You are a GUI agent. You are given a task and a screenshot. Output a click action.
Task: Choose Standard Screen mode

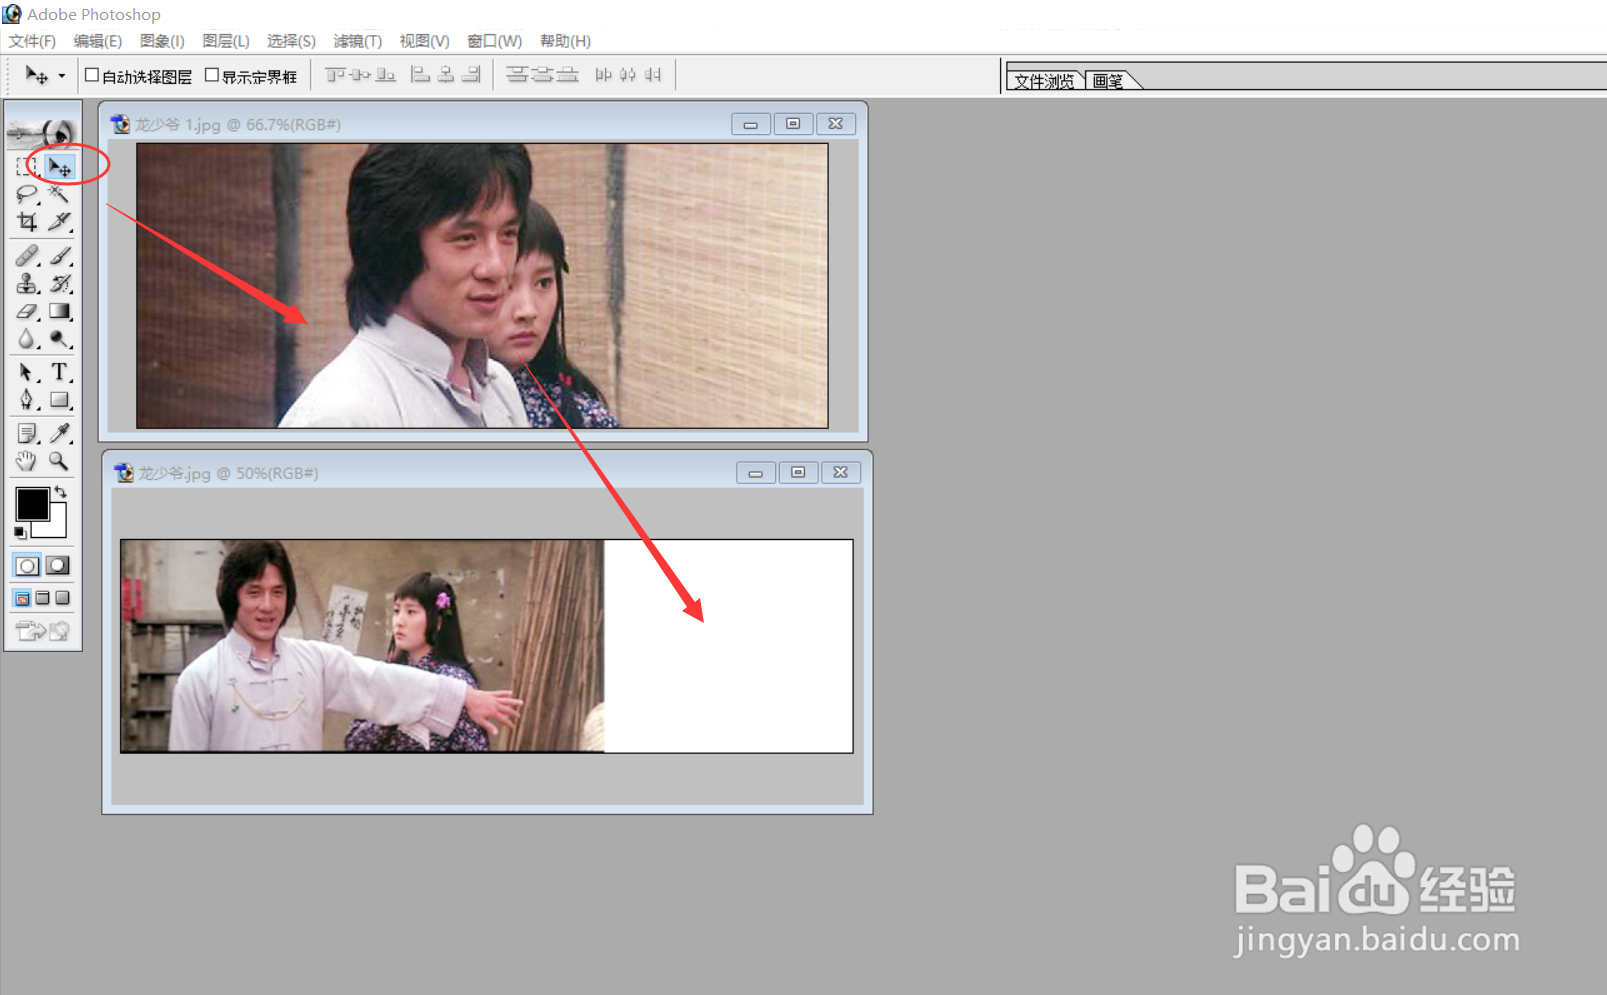click(x=22, y=598)
